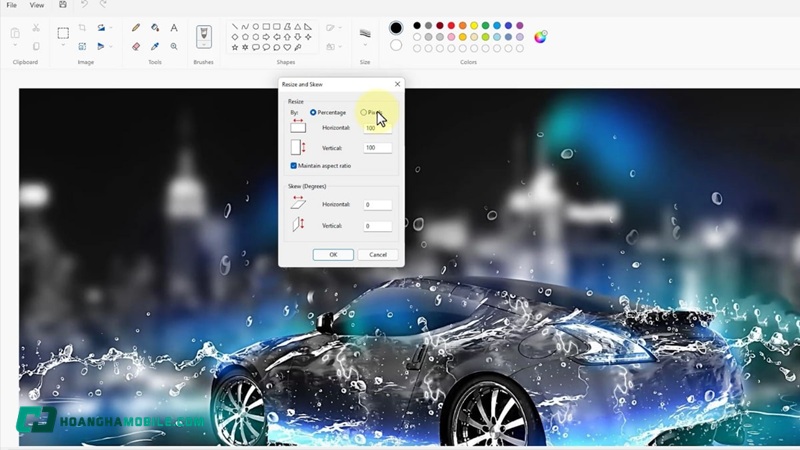Screen dimensions: 800x450
Task: Click the Copy icon in Clipboard group
Action: (36, 46)
